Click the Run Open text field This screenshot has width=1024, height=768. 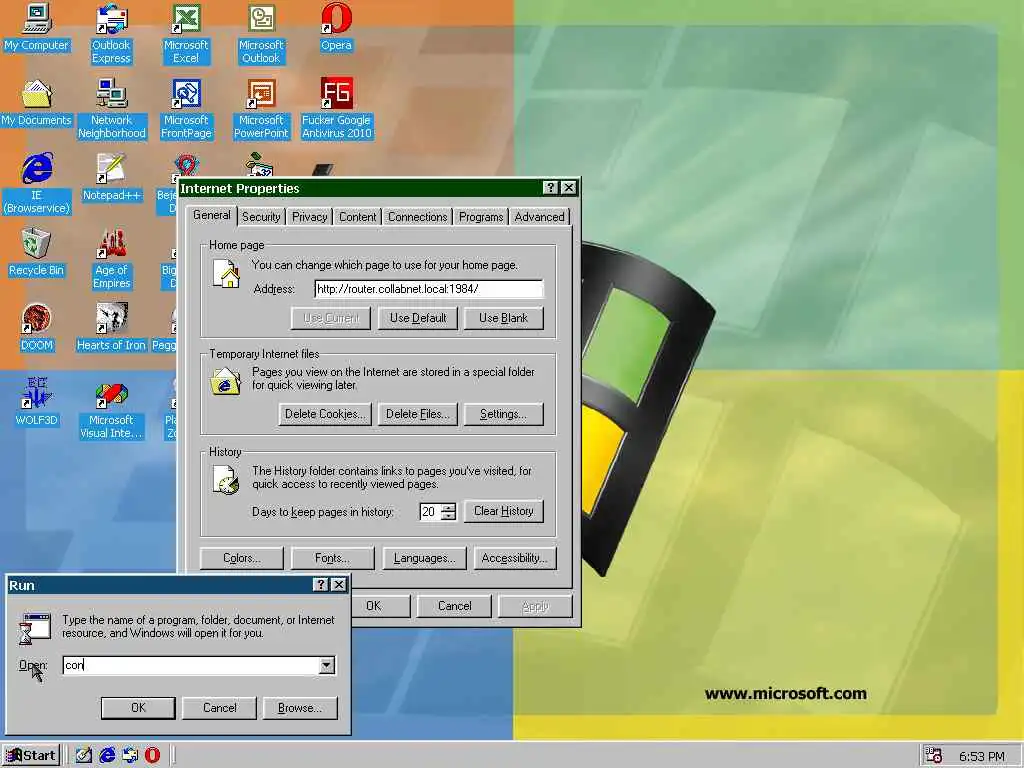(x=191, y=665)
